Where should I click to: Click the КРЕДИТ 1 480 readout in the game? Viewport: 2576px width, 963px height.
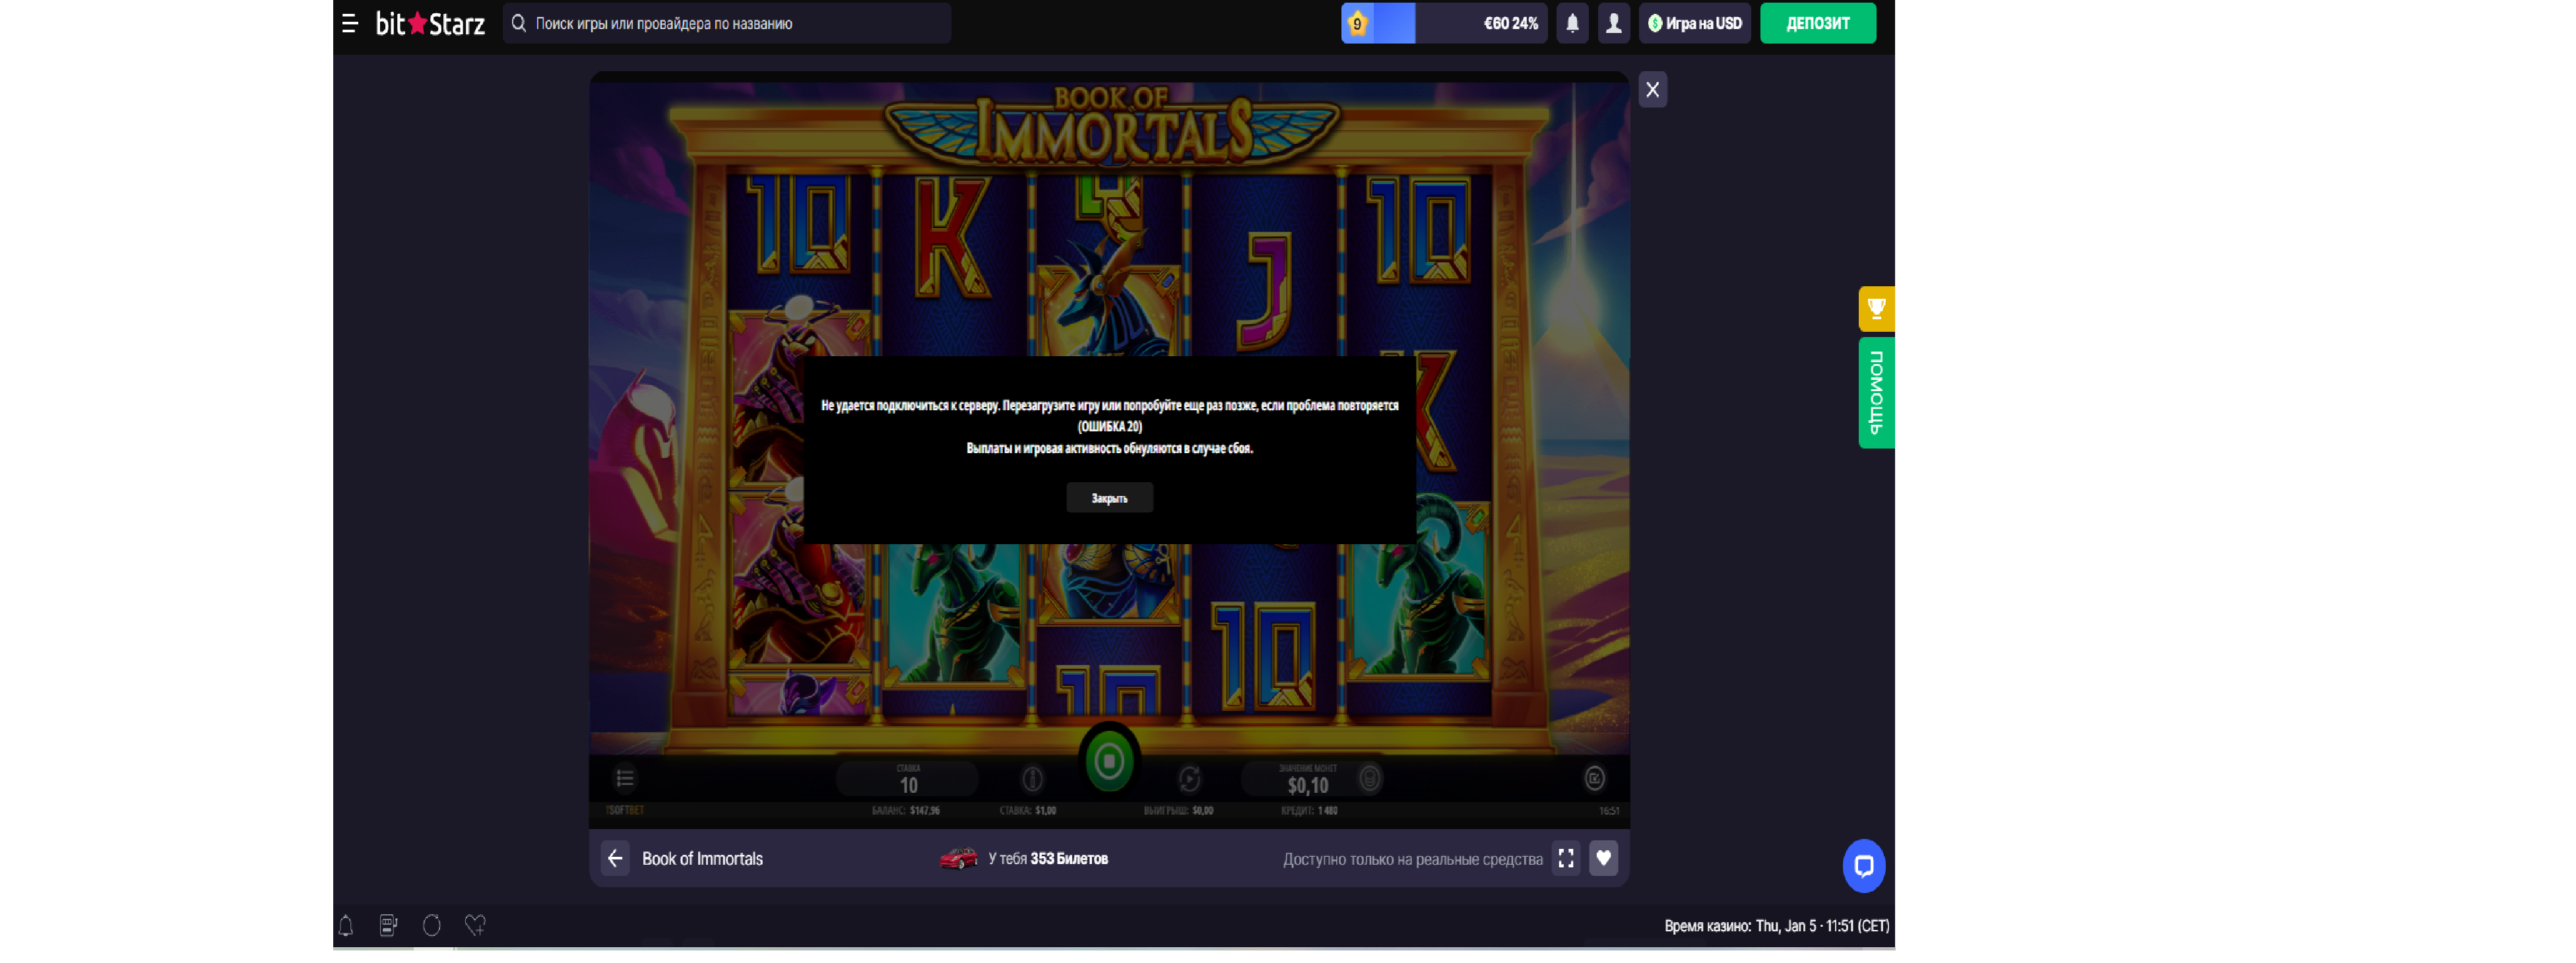pos(1309,811)
